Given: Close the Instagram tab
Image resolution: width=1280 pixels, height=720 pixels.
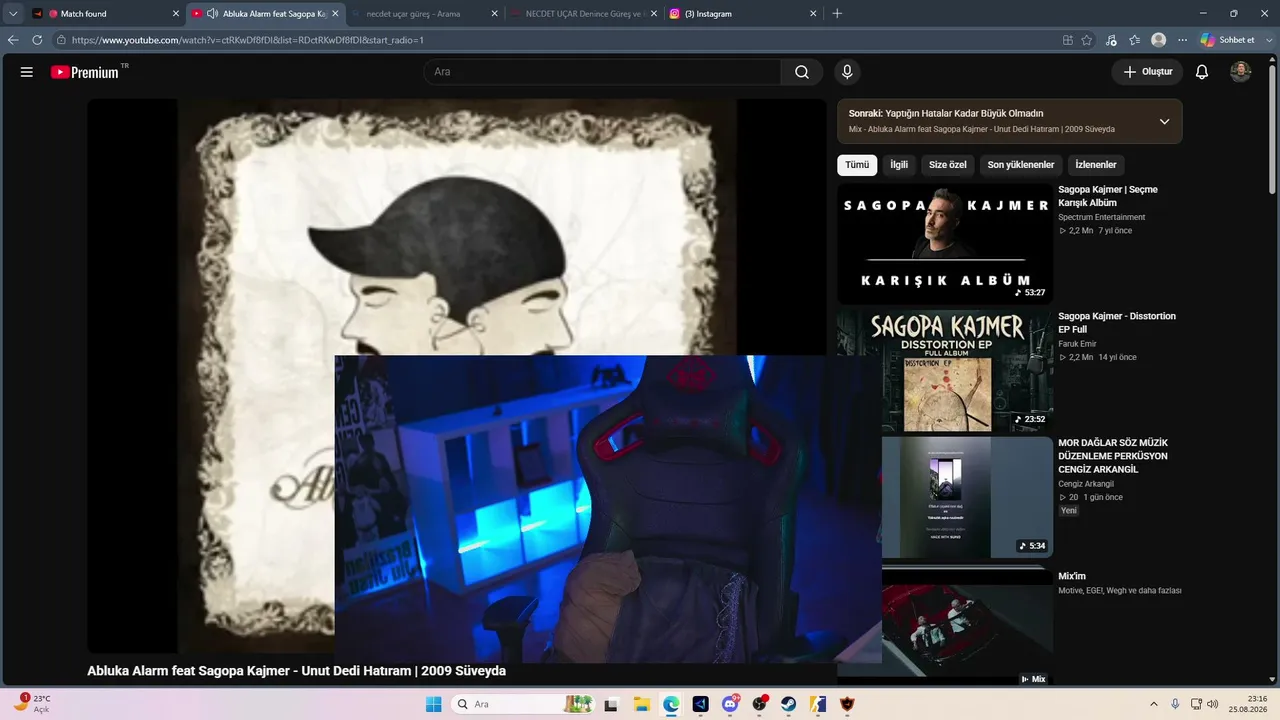Looking at the screenshot, I should [x=813, y=14].
